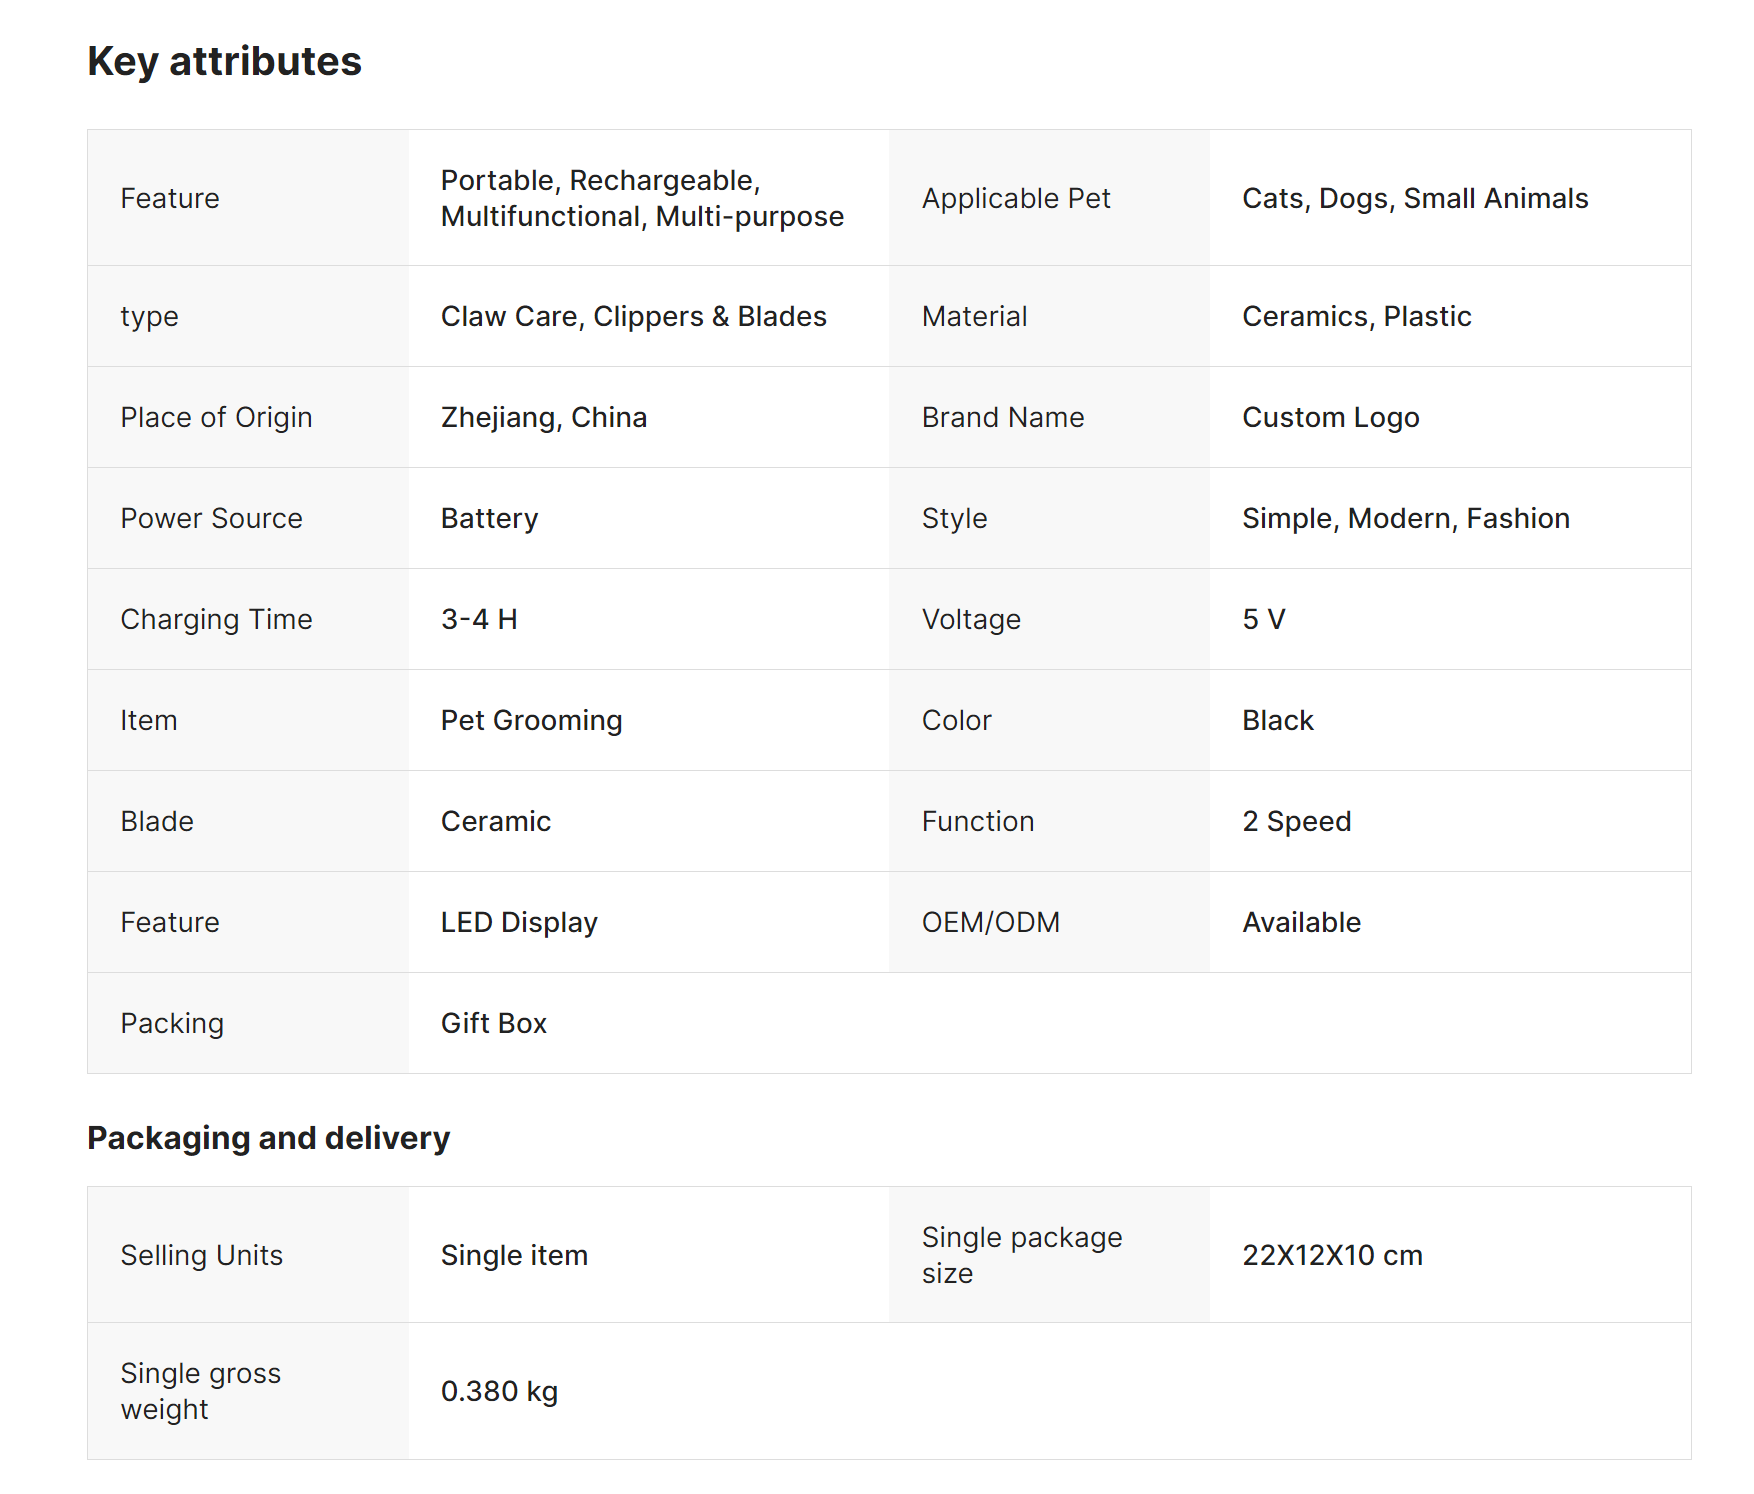Click the Pet Grooming item value
The height and width of the screenshot is (1494, 1754).
click(531, 720)
